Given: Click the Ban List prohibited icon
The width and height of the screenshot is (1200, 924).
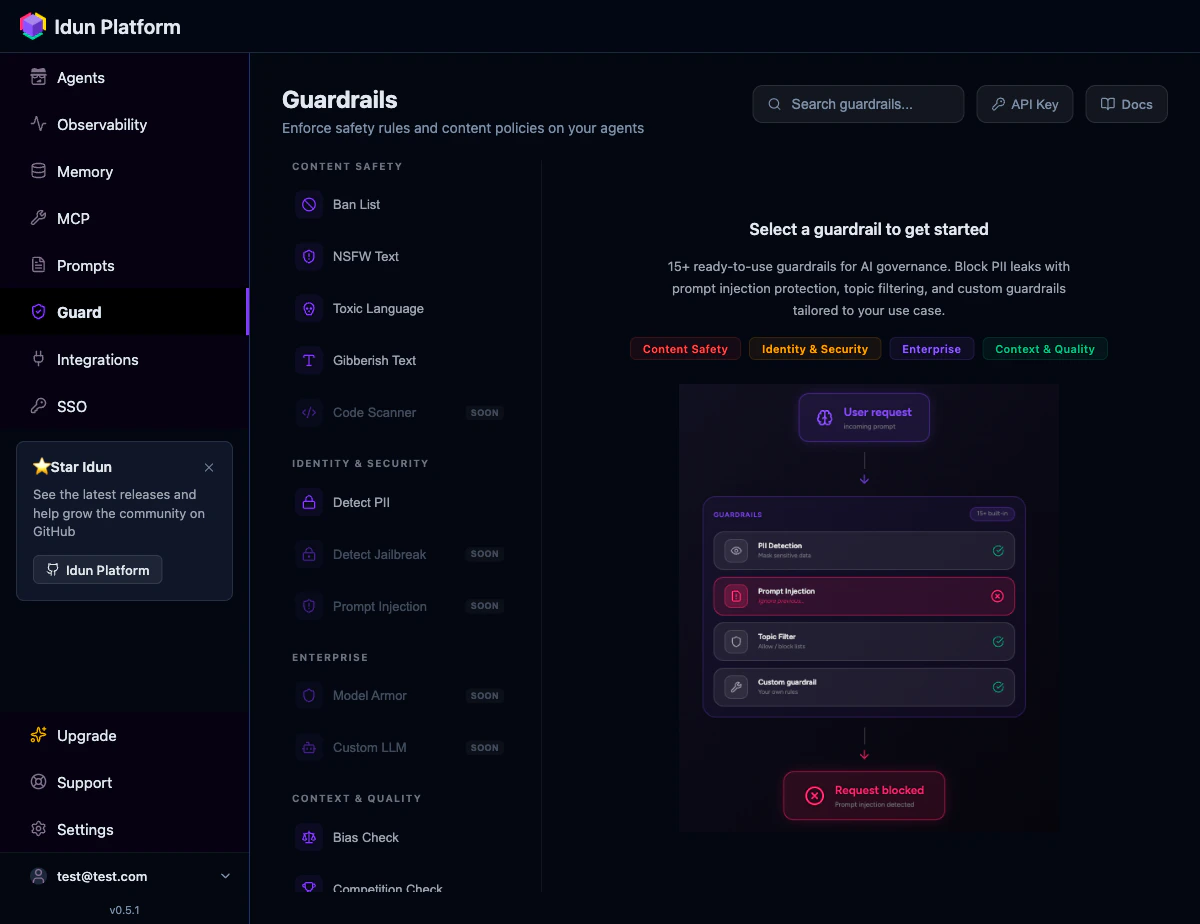Looking at the screenshot, I should (309, 204).
